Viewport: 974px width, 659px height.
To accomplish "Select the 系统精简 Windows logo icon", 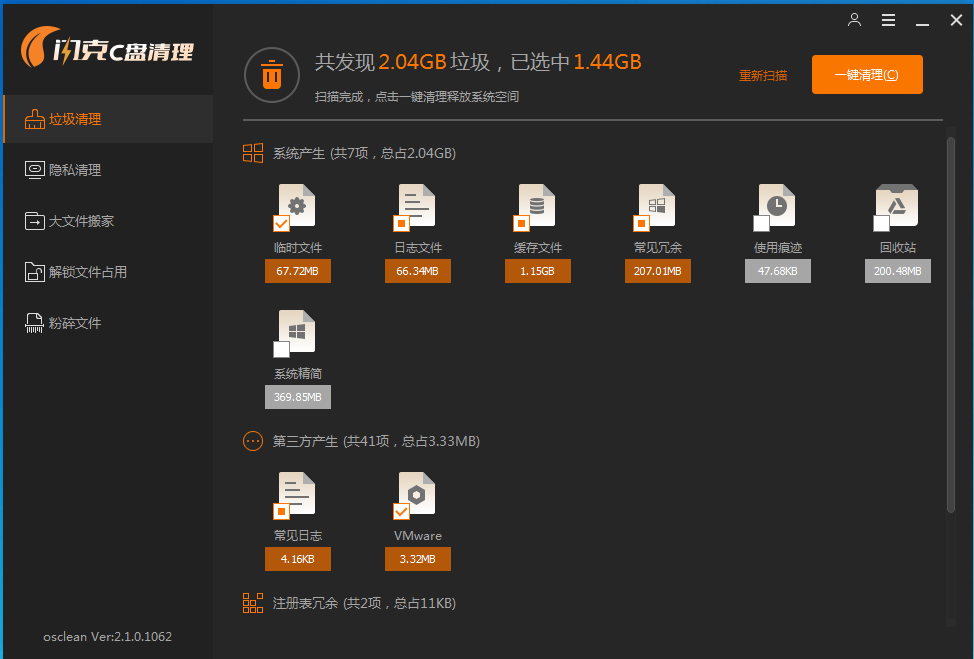I will [297, 330].
